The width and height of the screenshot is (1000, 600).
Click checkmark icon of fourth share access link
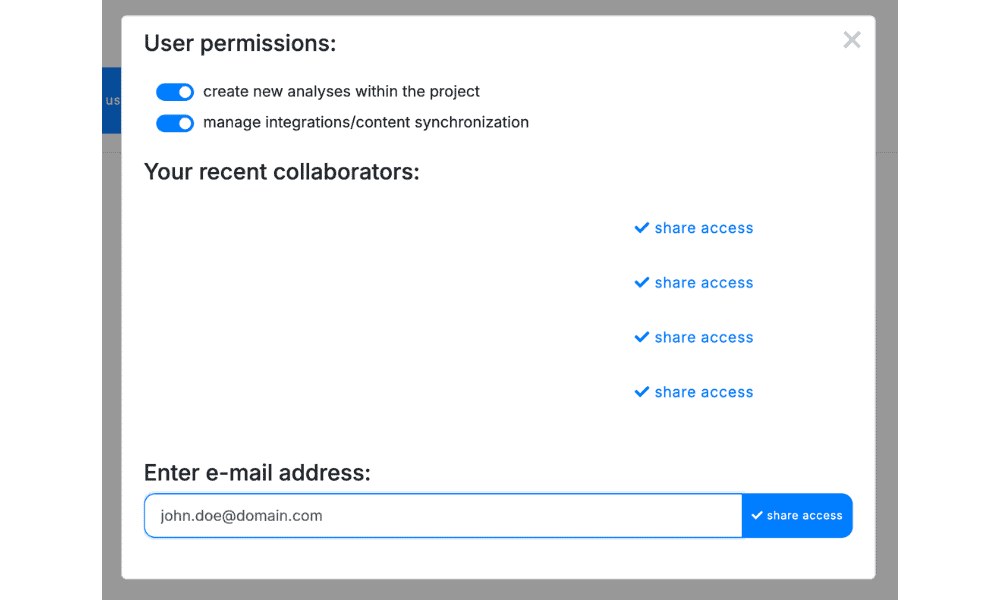[642, 392]
